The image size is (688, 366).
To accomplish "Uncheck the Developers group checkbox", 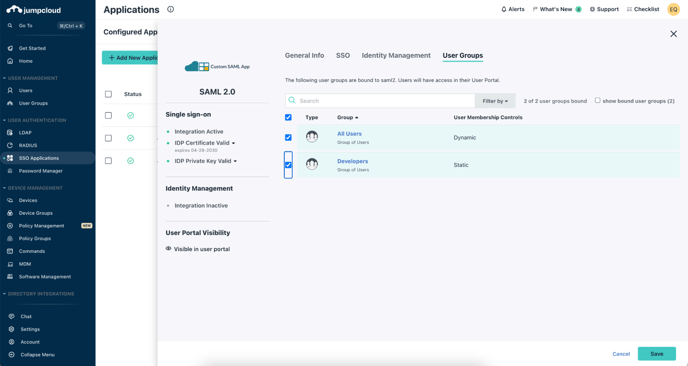I will 288,165.
